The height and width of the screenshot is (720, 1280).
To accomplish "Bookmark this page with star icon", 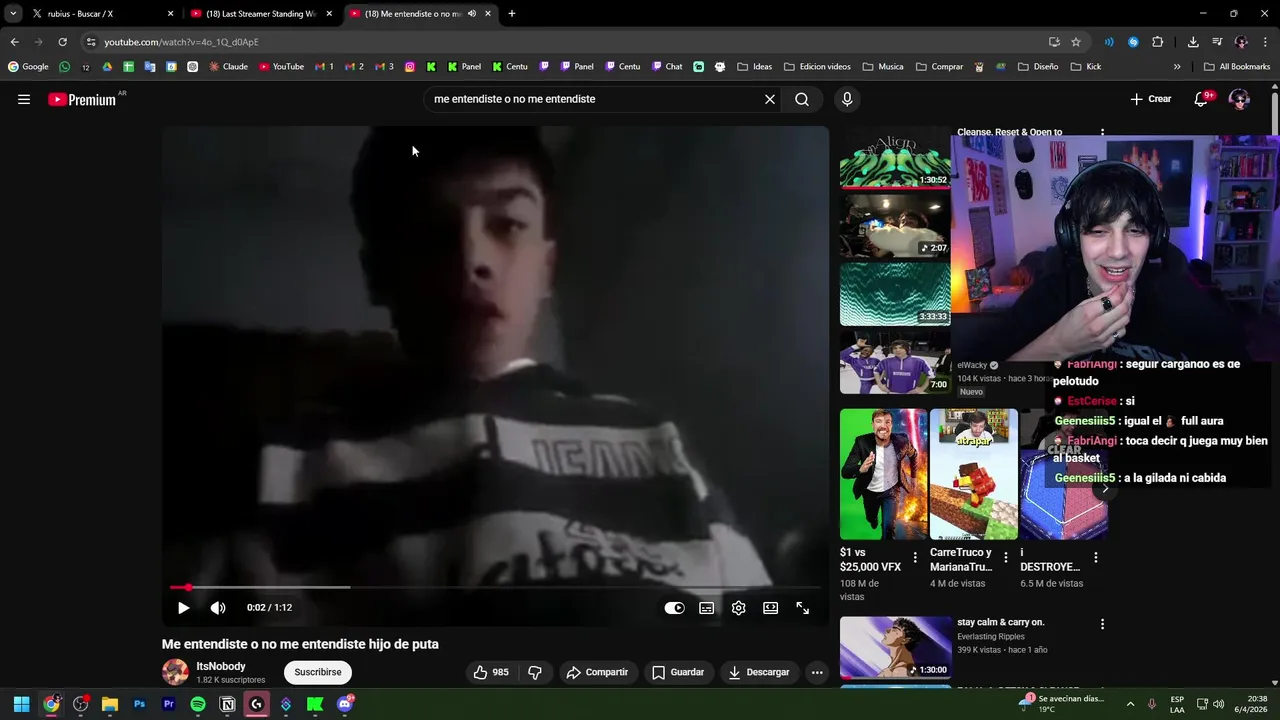I will (1076, 42).
